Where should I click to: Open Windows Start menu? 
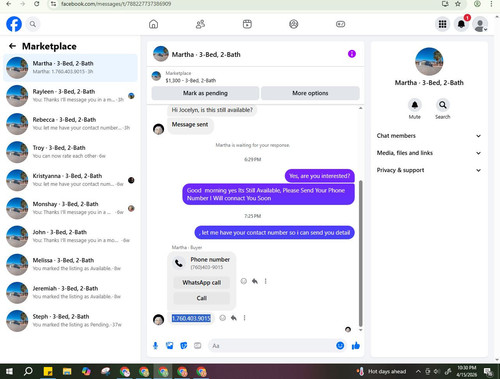9,371
